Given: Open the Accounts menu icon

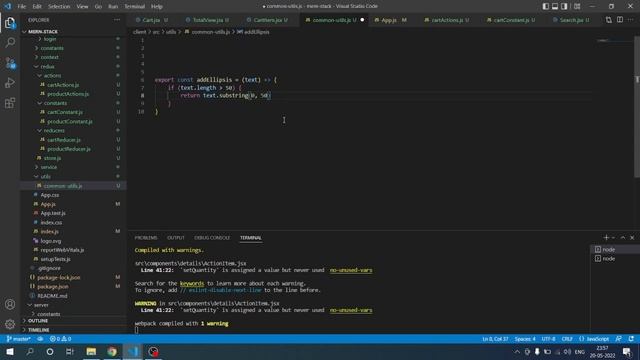Looking at the screenshot, I should pos(10,304).
